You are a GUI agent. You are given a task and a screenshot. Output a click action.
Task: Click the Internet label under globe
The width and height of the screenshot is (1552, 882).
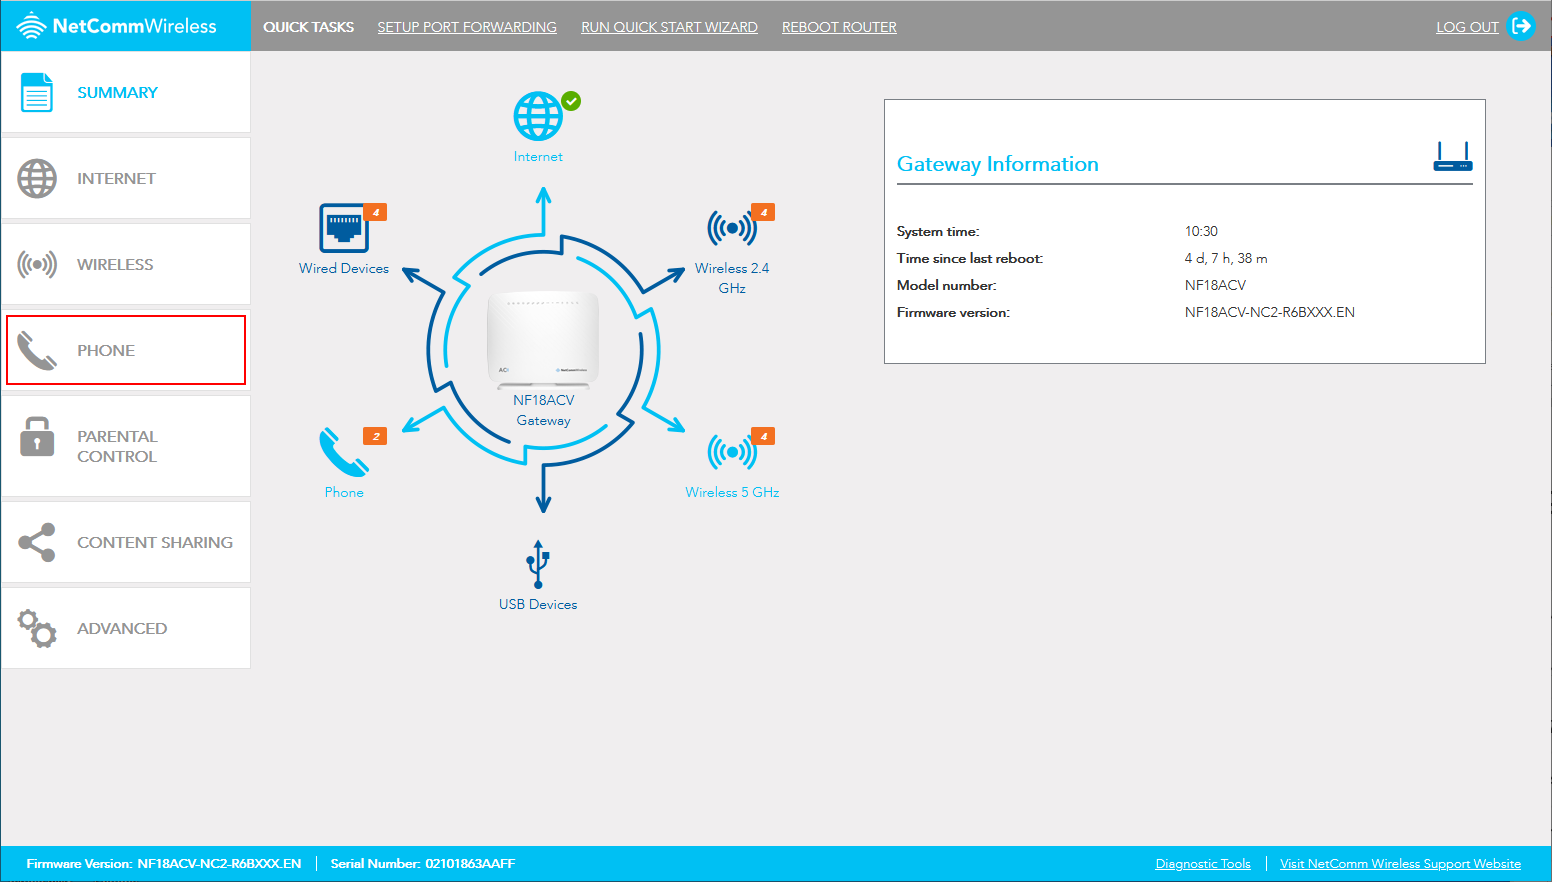(x=538, y=156)
